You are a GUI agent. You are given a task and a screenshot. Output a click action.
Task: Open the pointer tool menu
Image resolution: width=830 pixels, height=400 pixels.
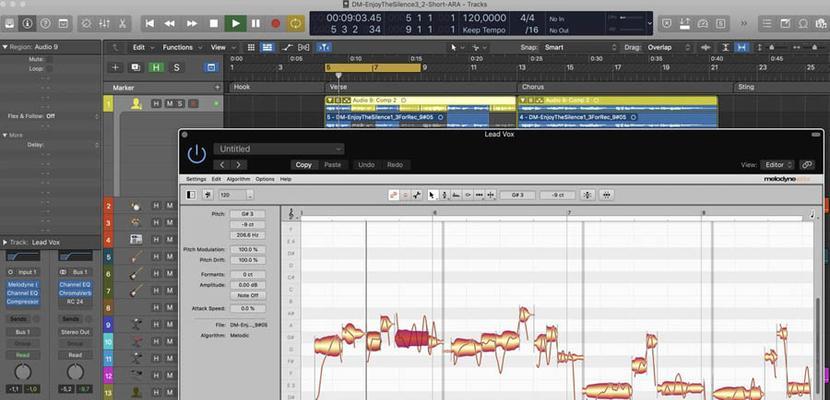(456, 48)
